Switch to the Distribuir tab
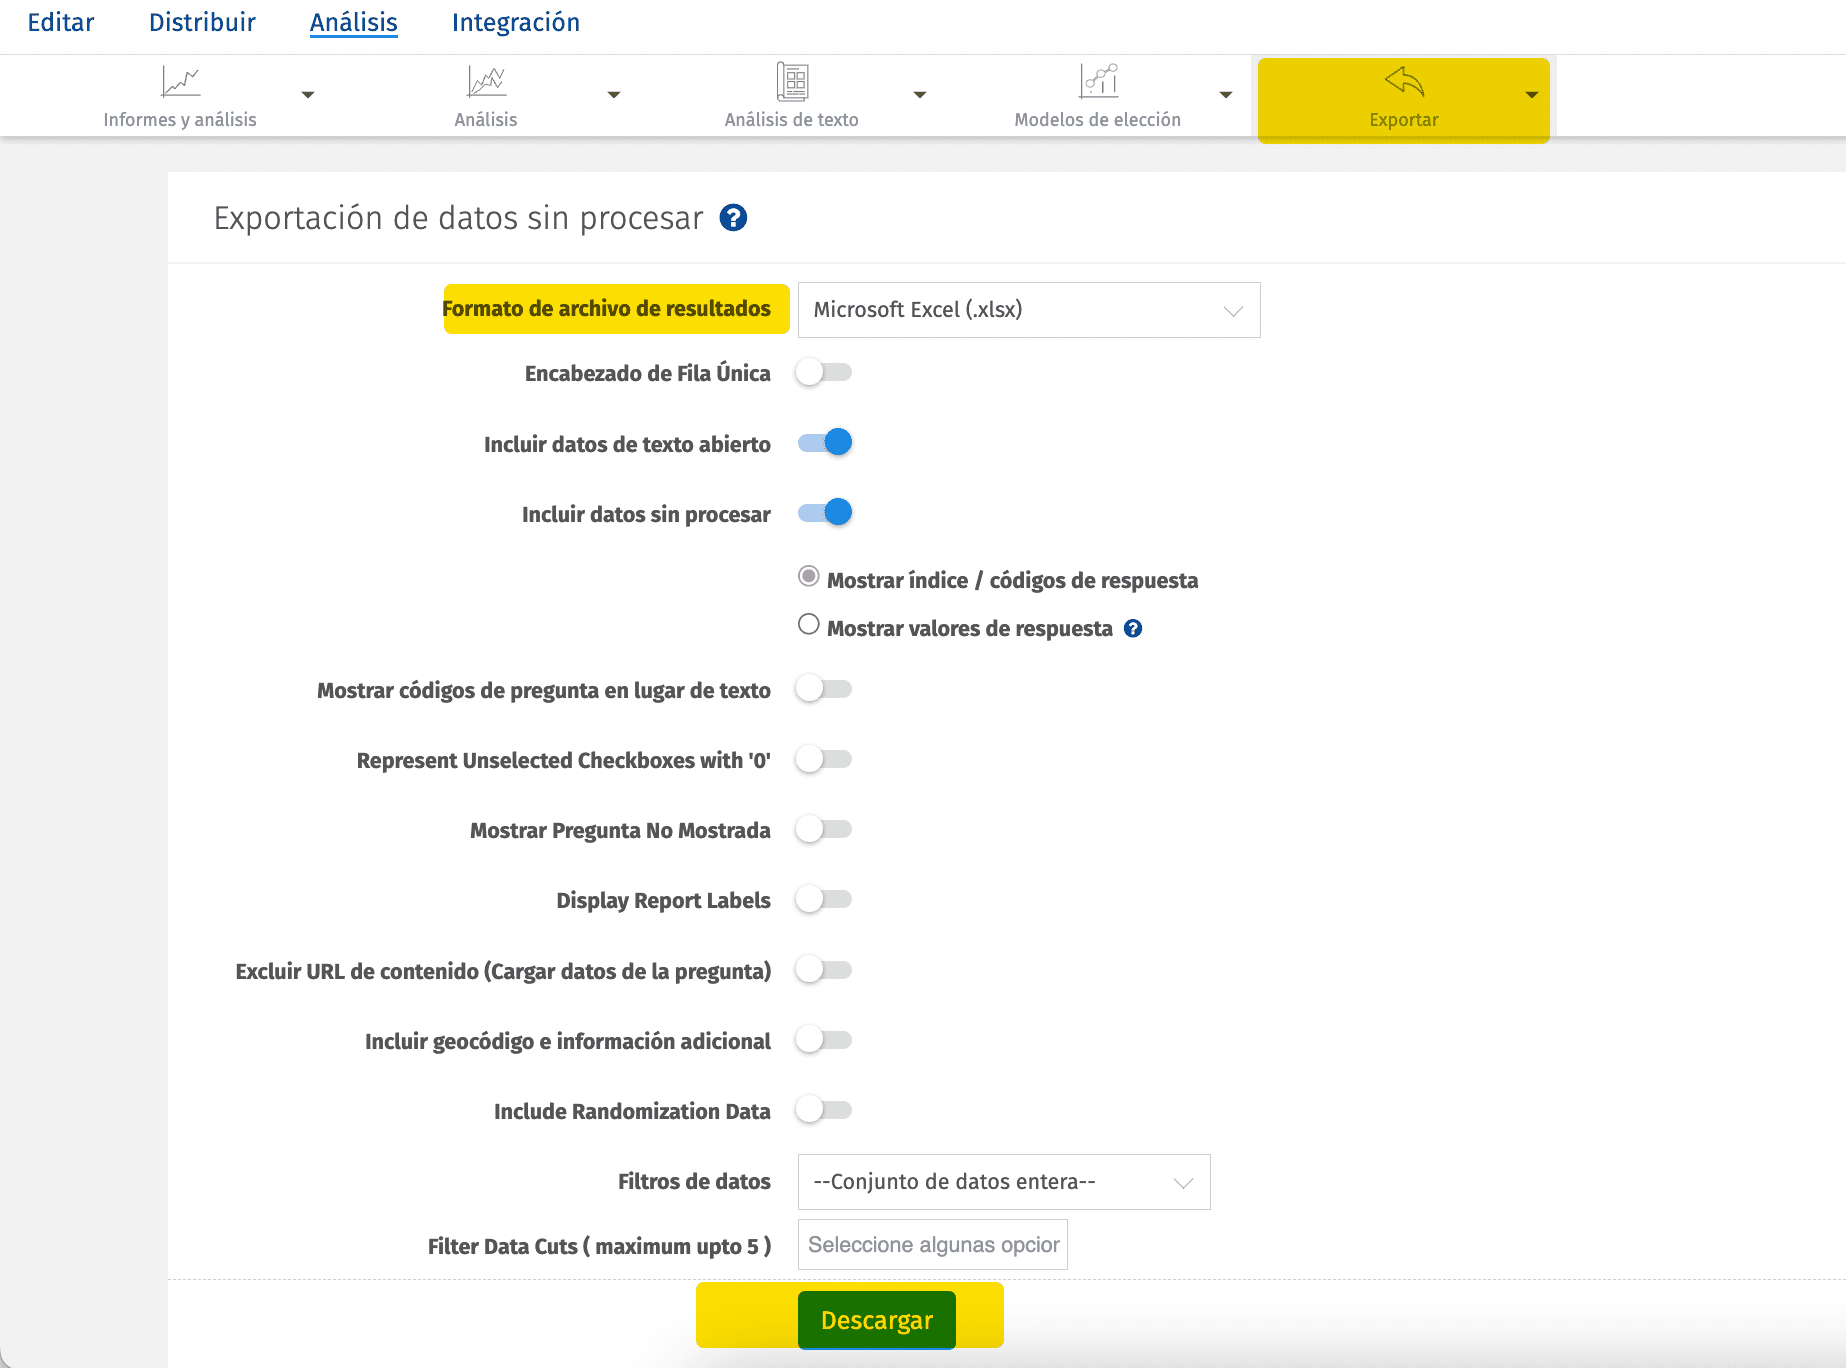1846x1368 pixels. (x=201, y=21)
